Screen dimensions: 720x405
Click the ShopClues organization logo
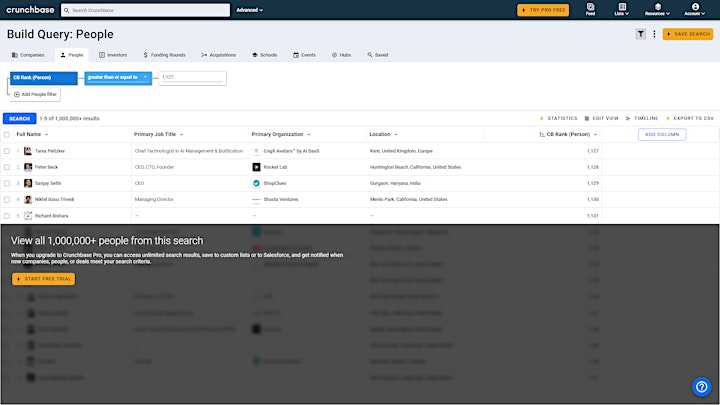point(256,183)
